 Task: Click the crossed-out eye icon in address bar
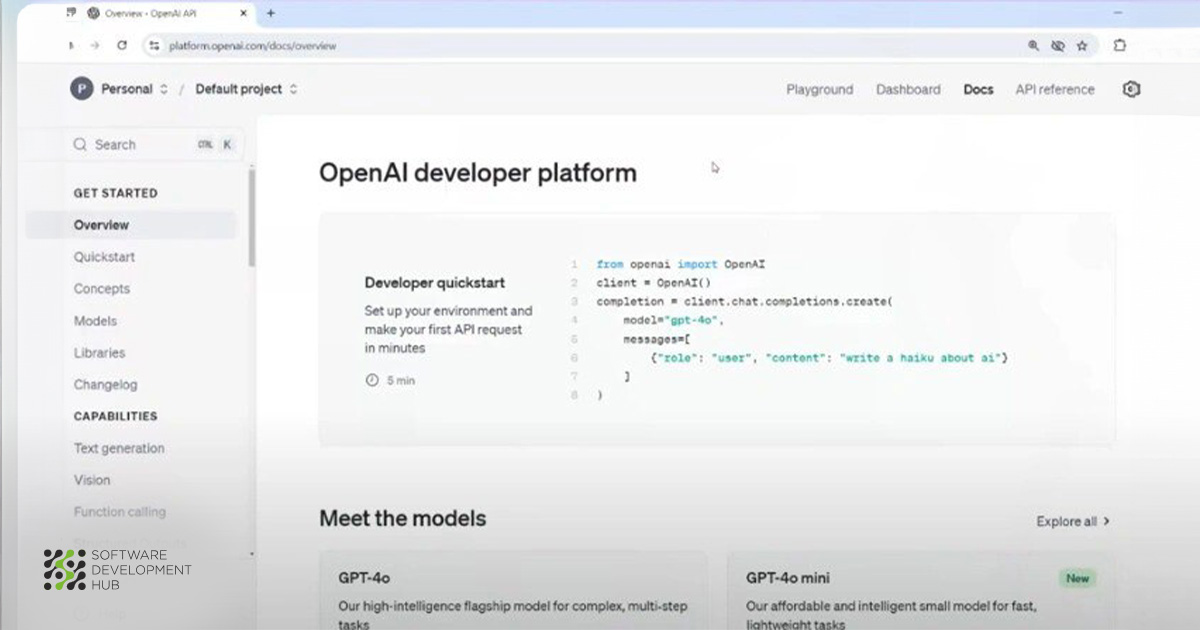tap(1058, 46)
